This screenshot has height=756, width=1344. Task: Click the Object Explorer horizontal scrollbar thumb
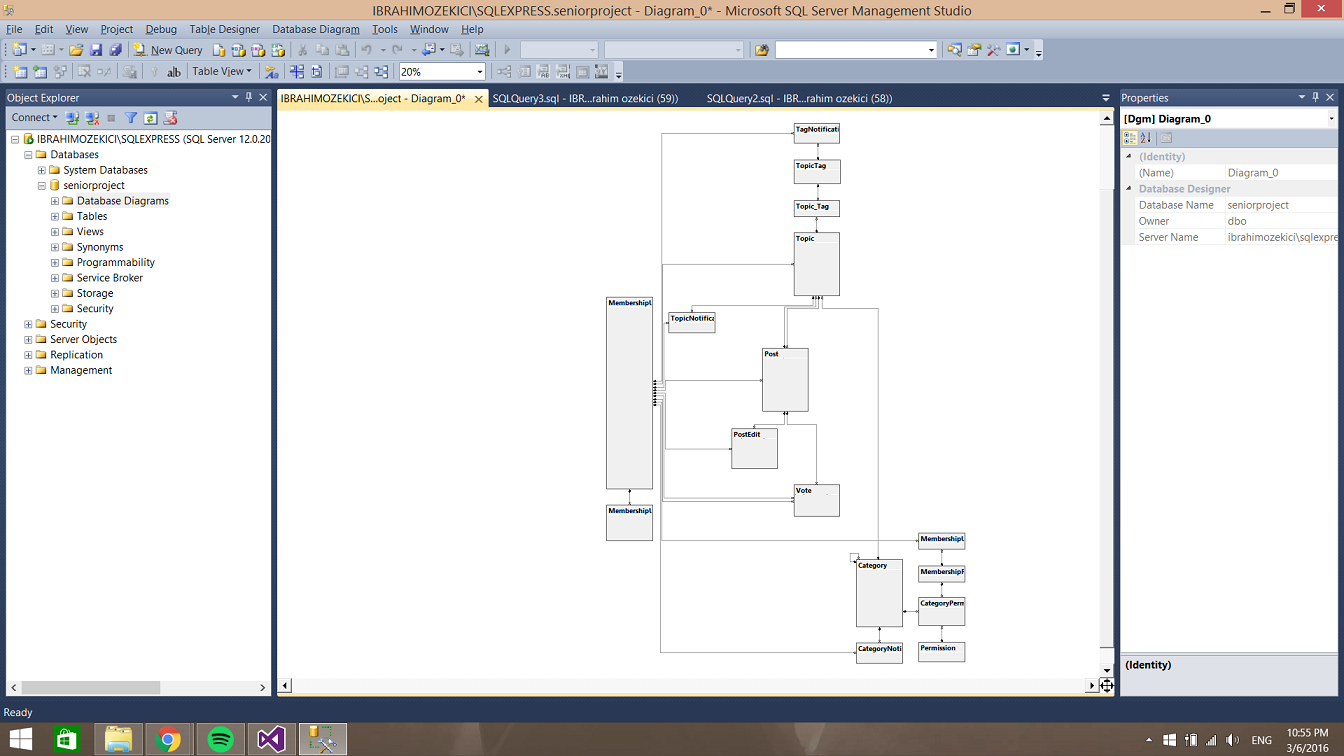point(90,688)
